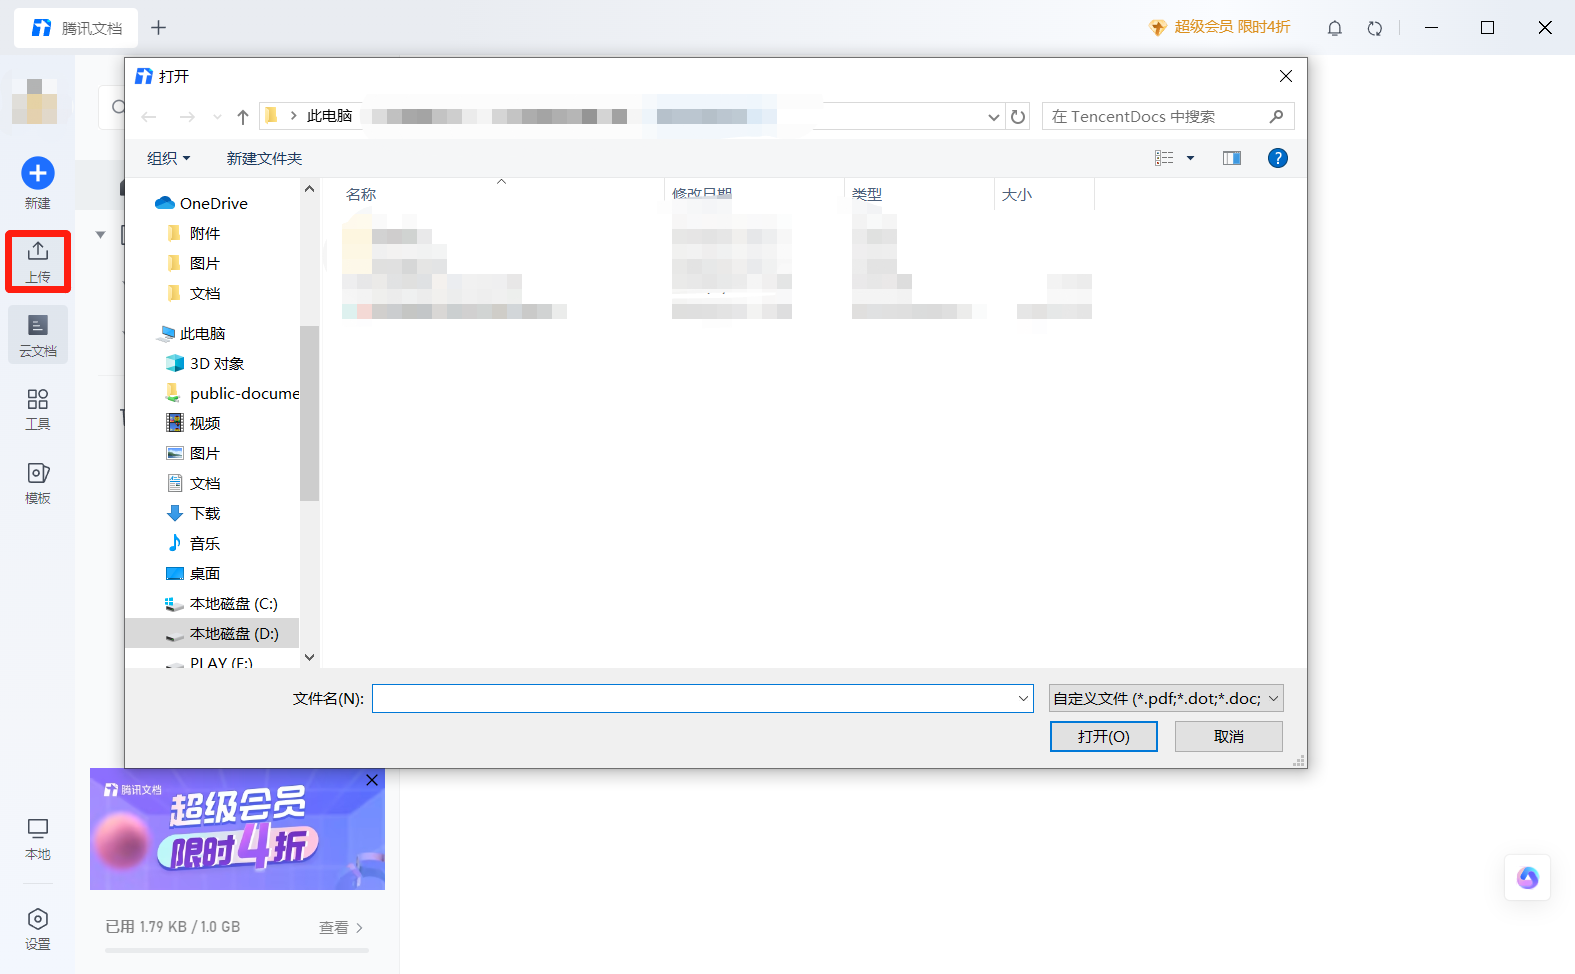Click 此电脑 in the address bar
The image size is (1575, 974).
click(330, 116)
